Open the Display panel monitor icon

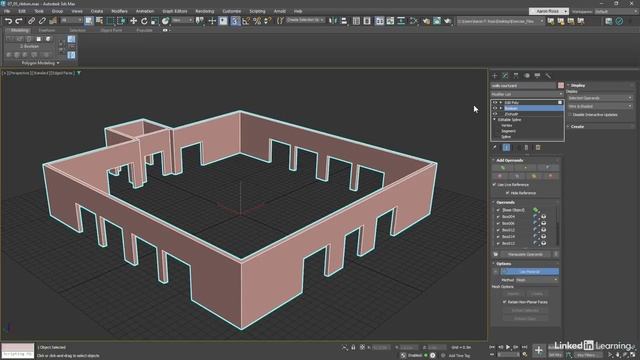538,76
